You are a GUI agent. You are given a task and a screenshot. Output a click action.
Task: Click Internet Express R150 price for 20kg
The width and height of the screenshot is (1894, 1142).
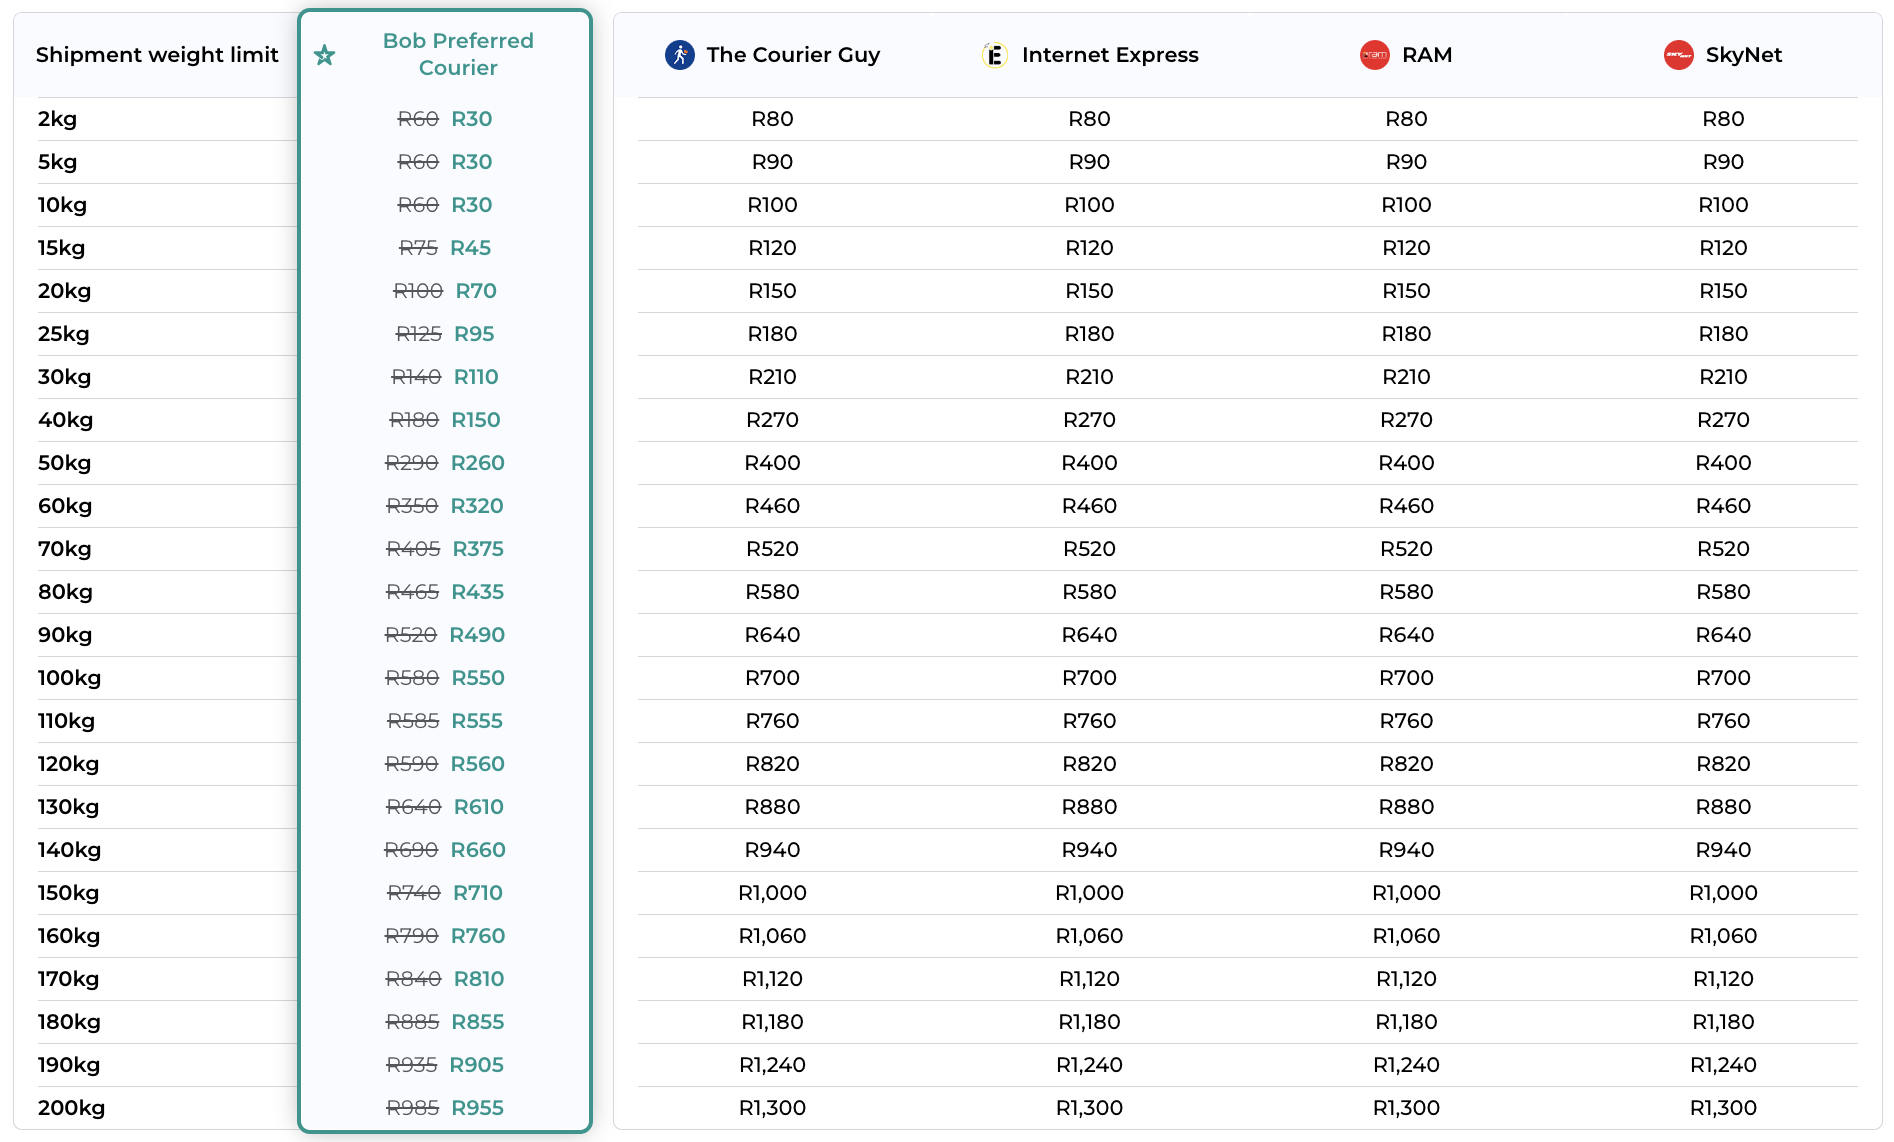[x=1089, y=291]
